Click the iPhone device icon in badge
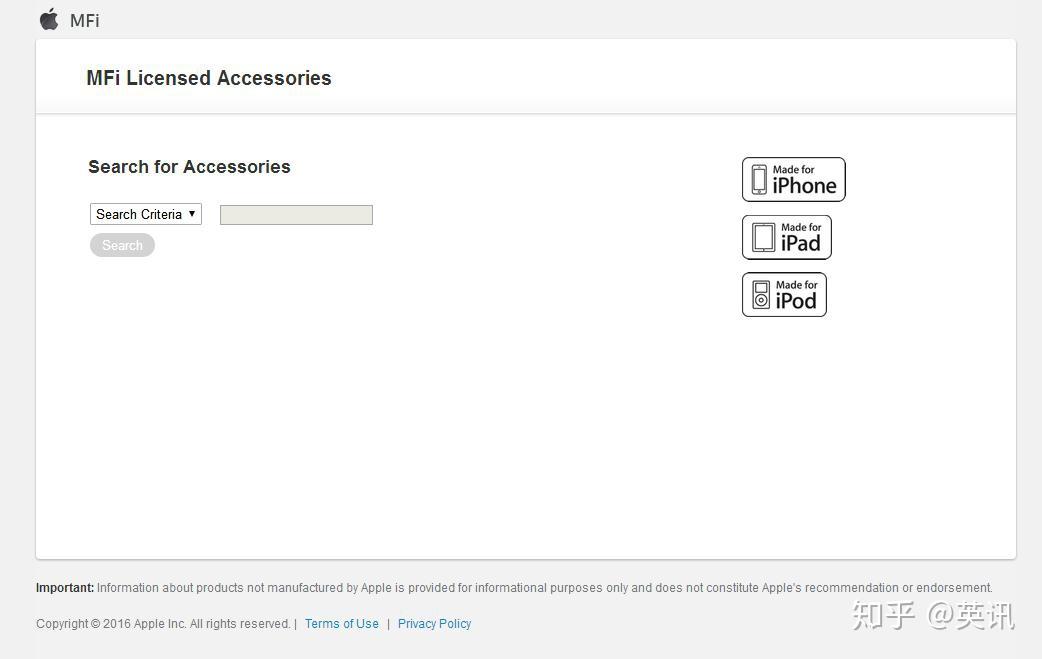Viewport: 1042px width, 659px height. [759, 180]
